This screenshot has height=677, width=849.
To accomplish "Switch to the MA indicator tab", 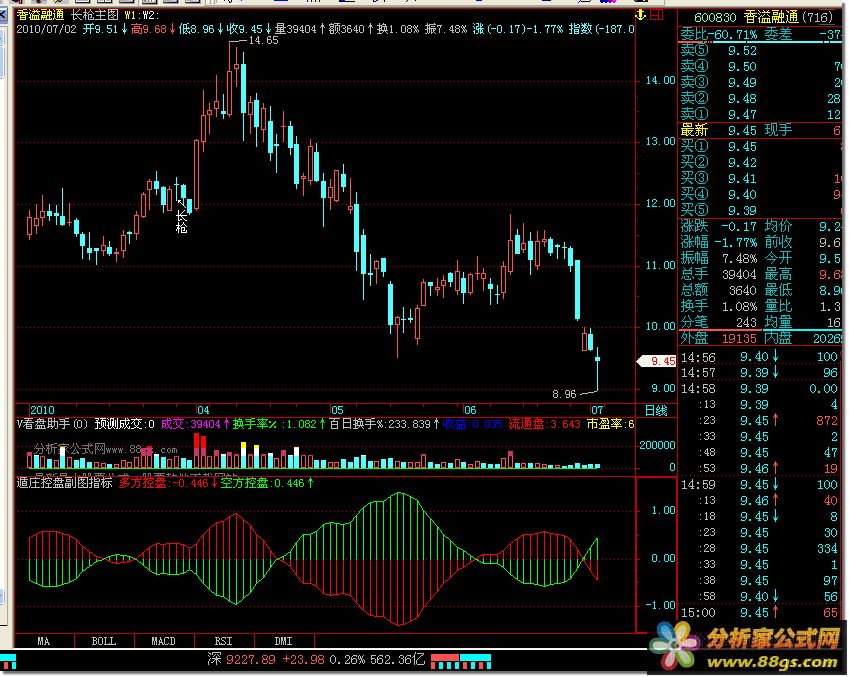I will [x=44, y=640].
